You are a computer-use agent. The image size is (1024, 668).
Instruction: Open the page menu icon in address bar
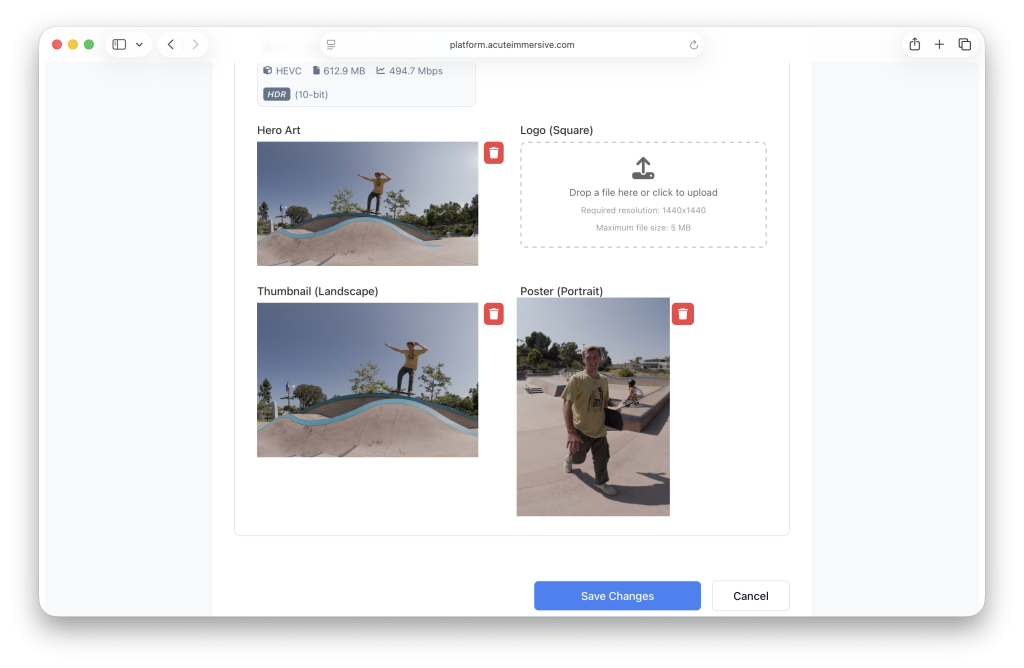[x=331, y=45]
